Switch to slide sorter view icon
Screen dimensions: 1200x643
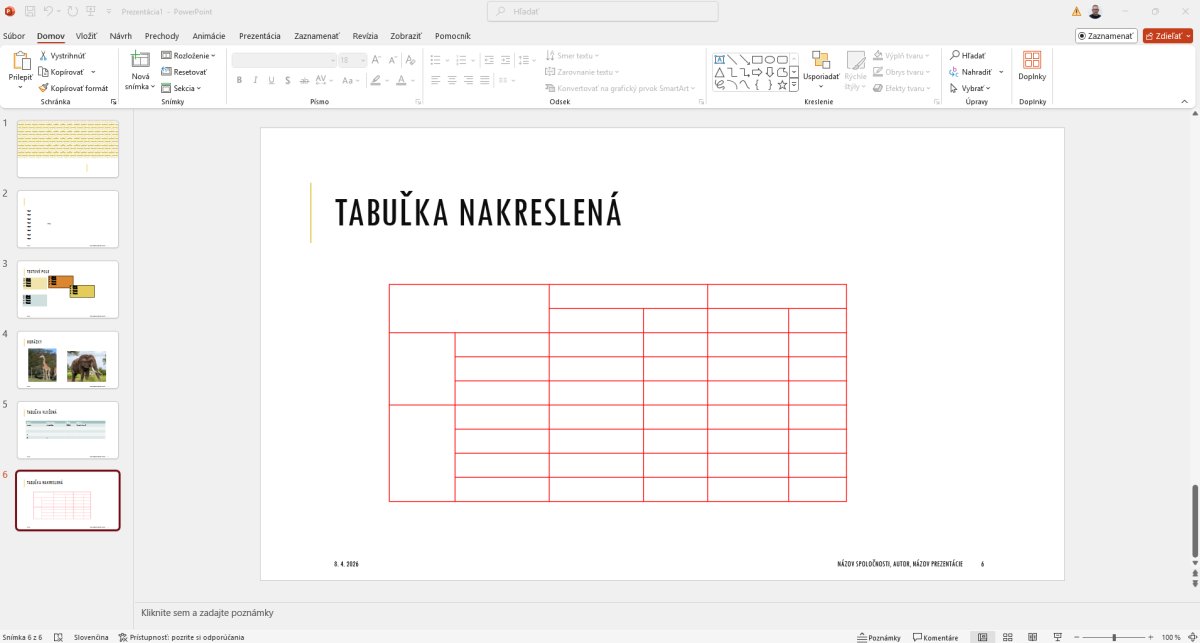click(x=1008, y=637)
